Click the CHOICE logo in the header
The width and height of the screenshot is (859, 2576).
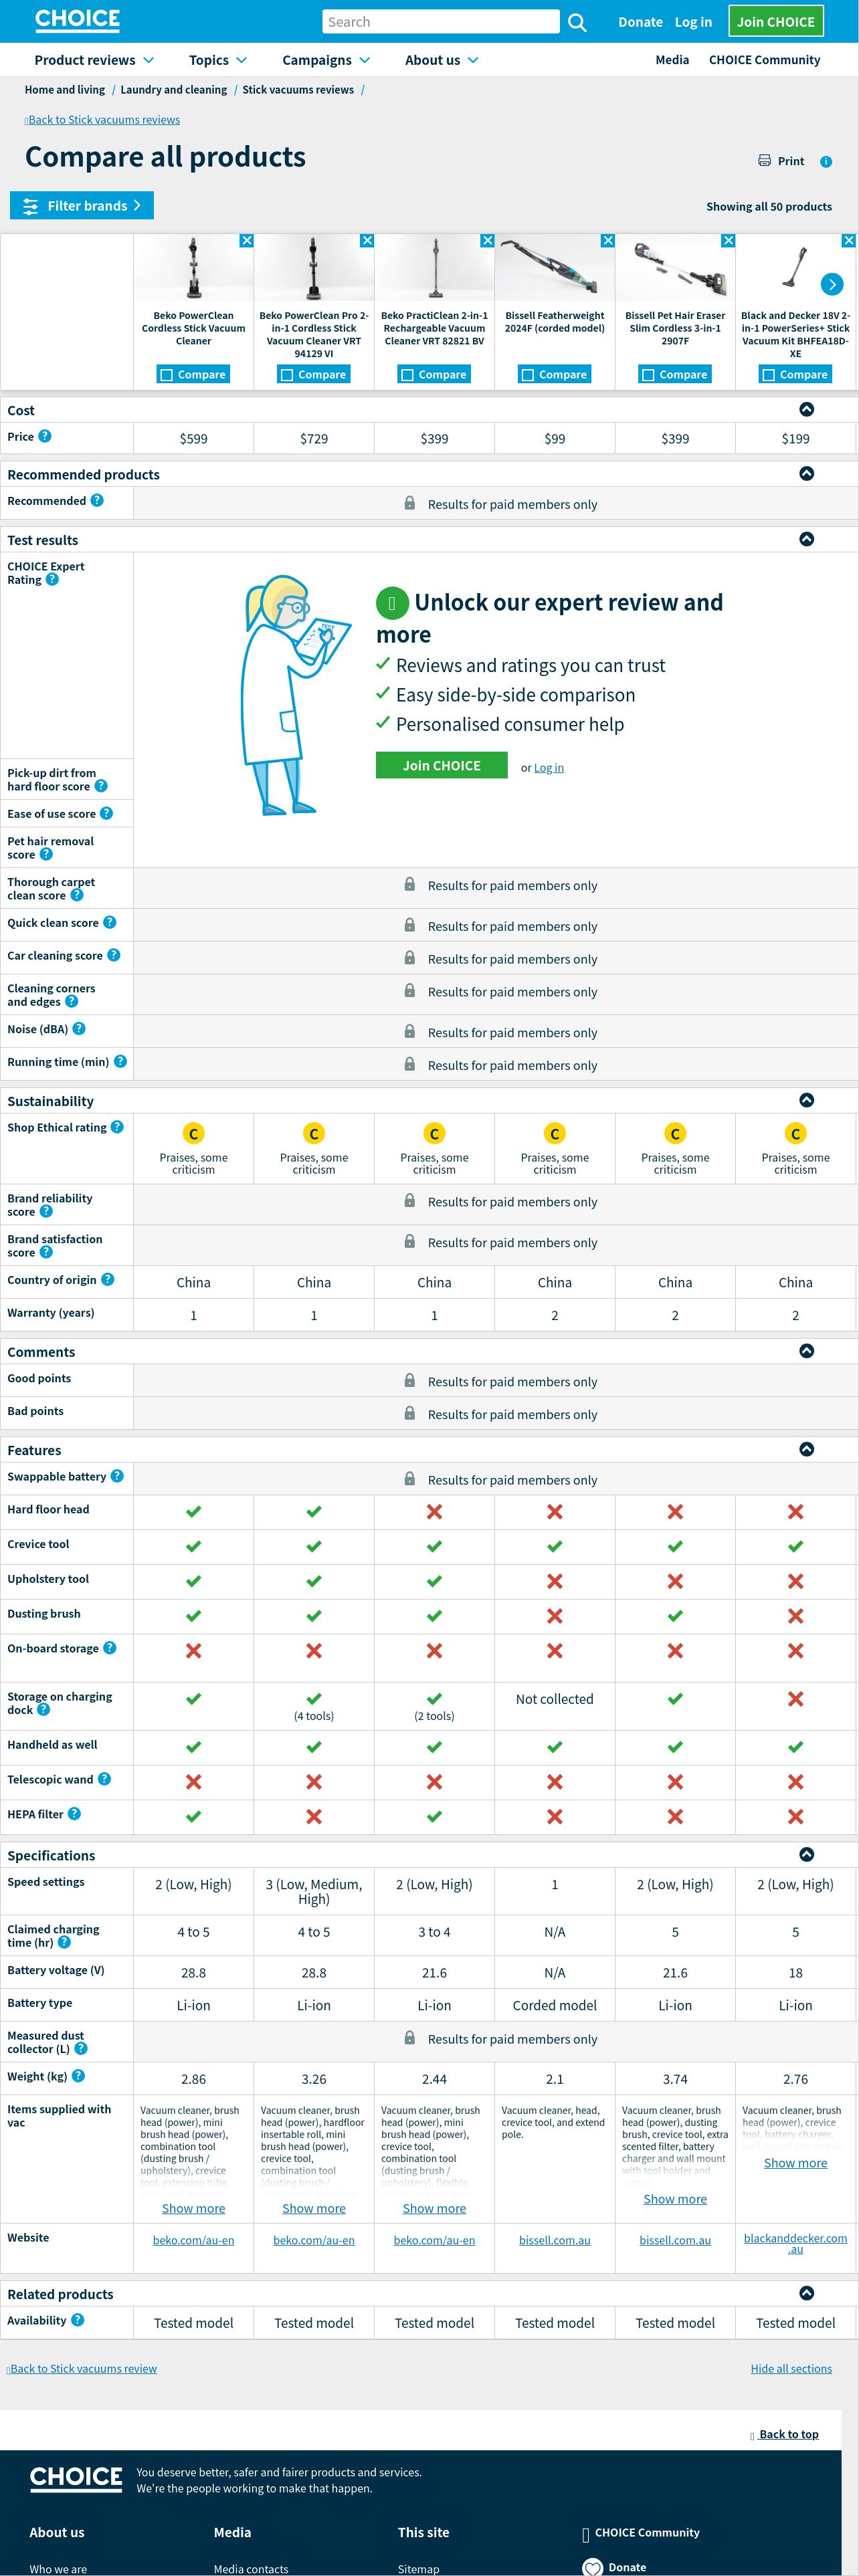77,20
